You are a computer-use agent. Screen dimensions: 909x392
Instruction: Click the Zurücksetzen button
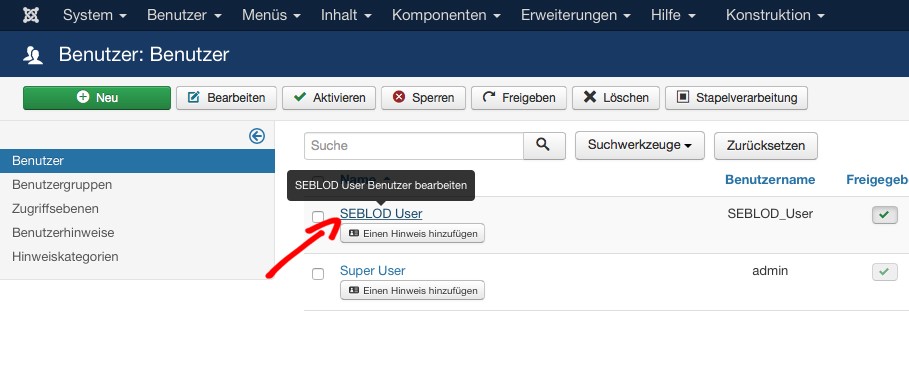pyautogui.click(x=766, y=146)
